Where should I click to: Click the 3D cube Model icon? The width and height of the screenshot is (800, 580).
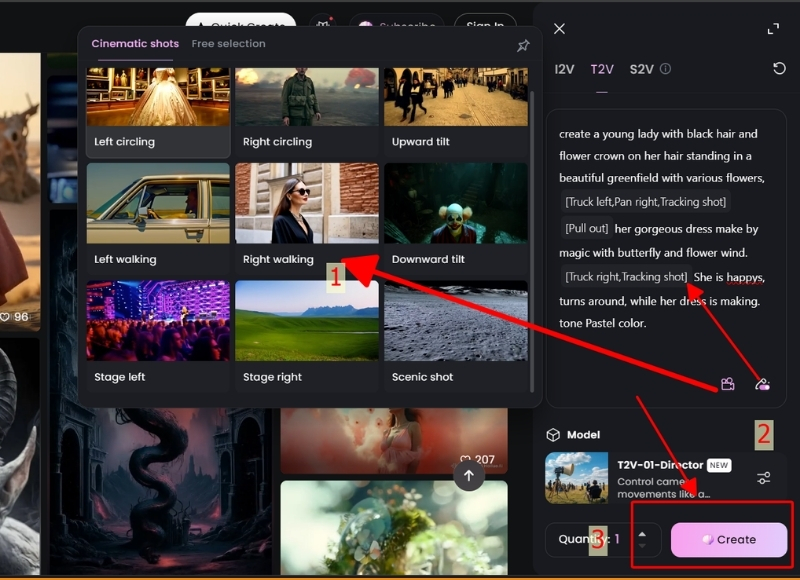coord(553,435)
